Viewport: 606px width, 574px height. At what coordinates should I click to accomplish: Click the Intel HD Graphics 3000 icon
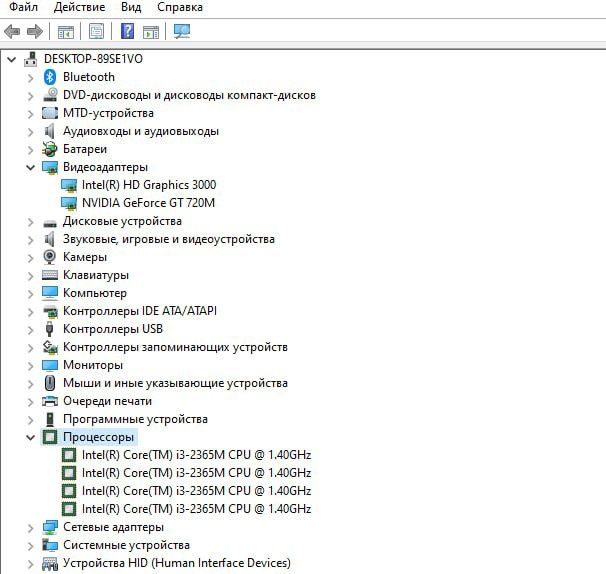(x=69, y=185)
